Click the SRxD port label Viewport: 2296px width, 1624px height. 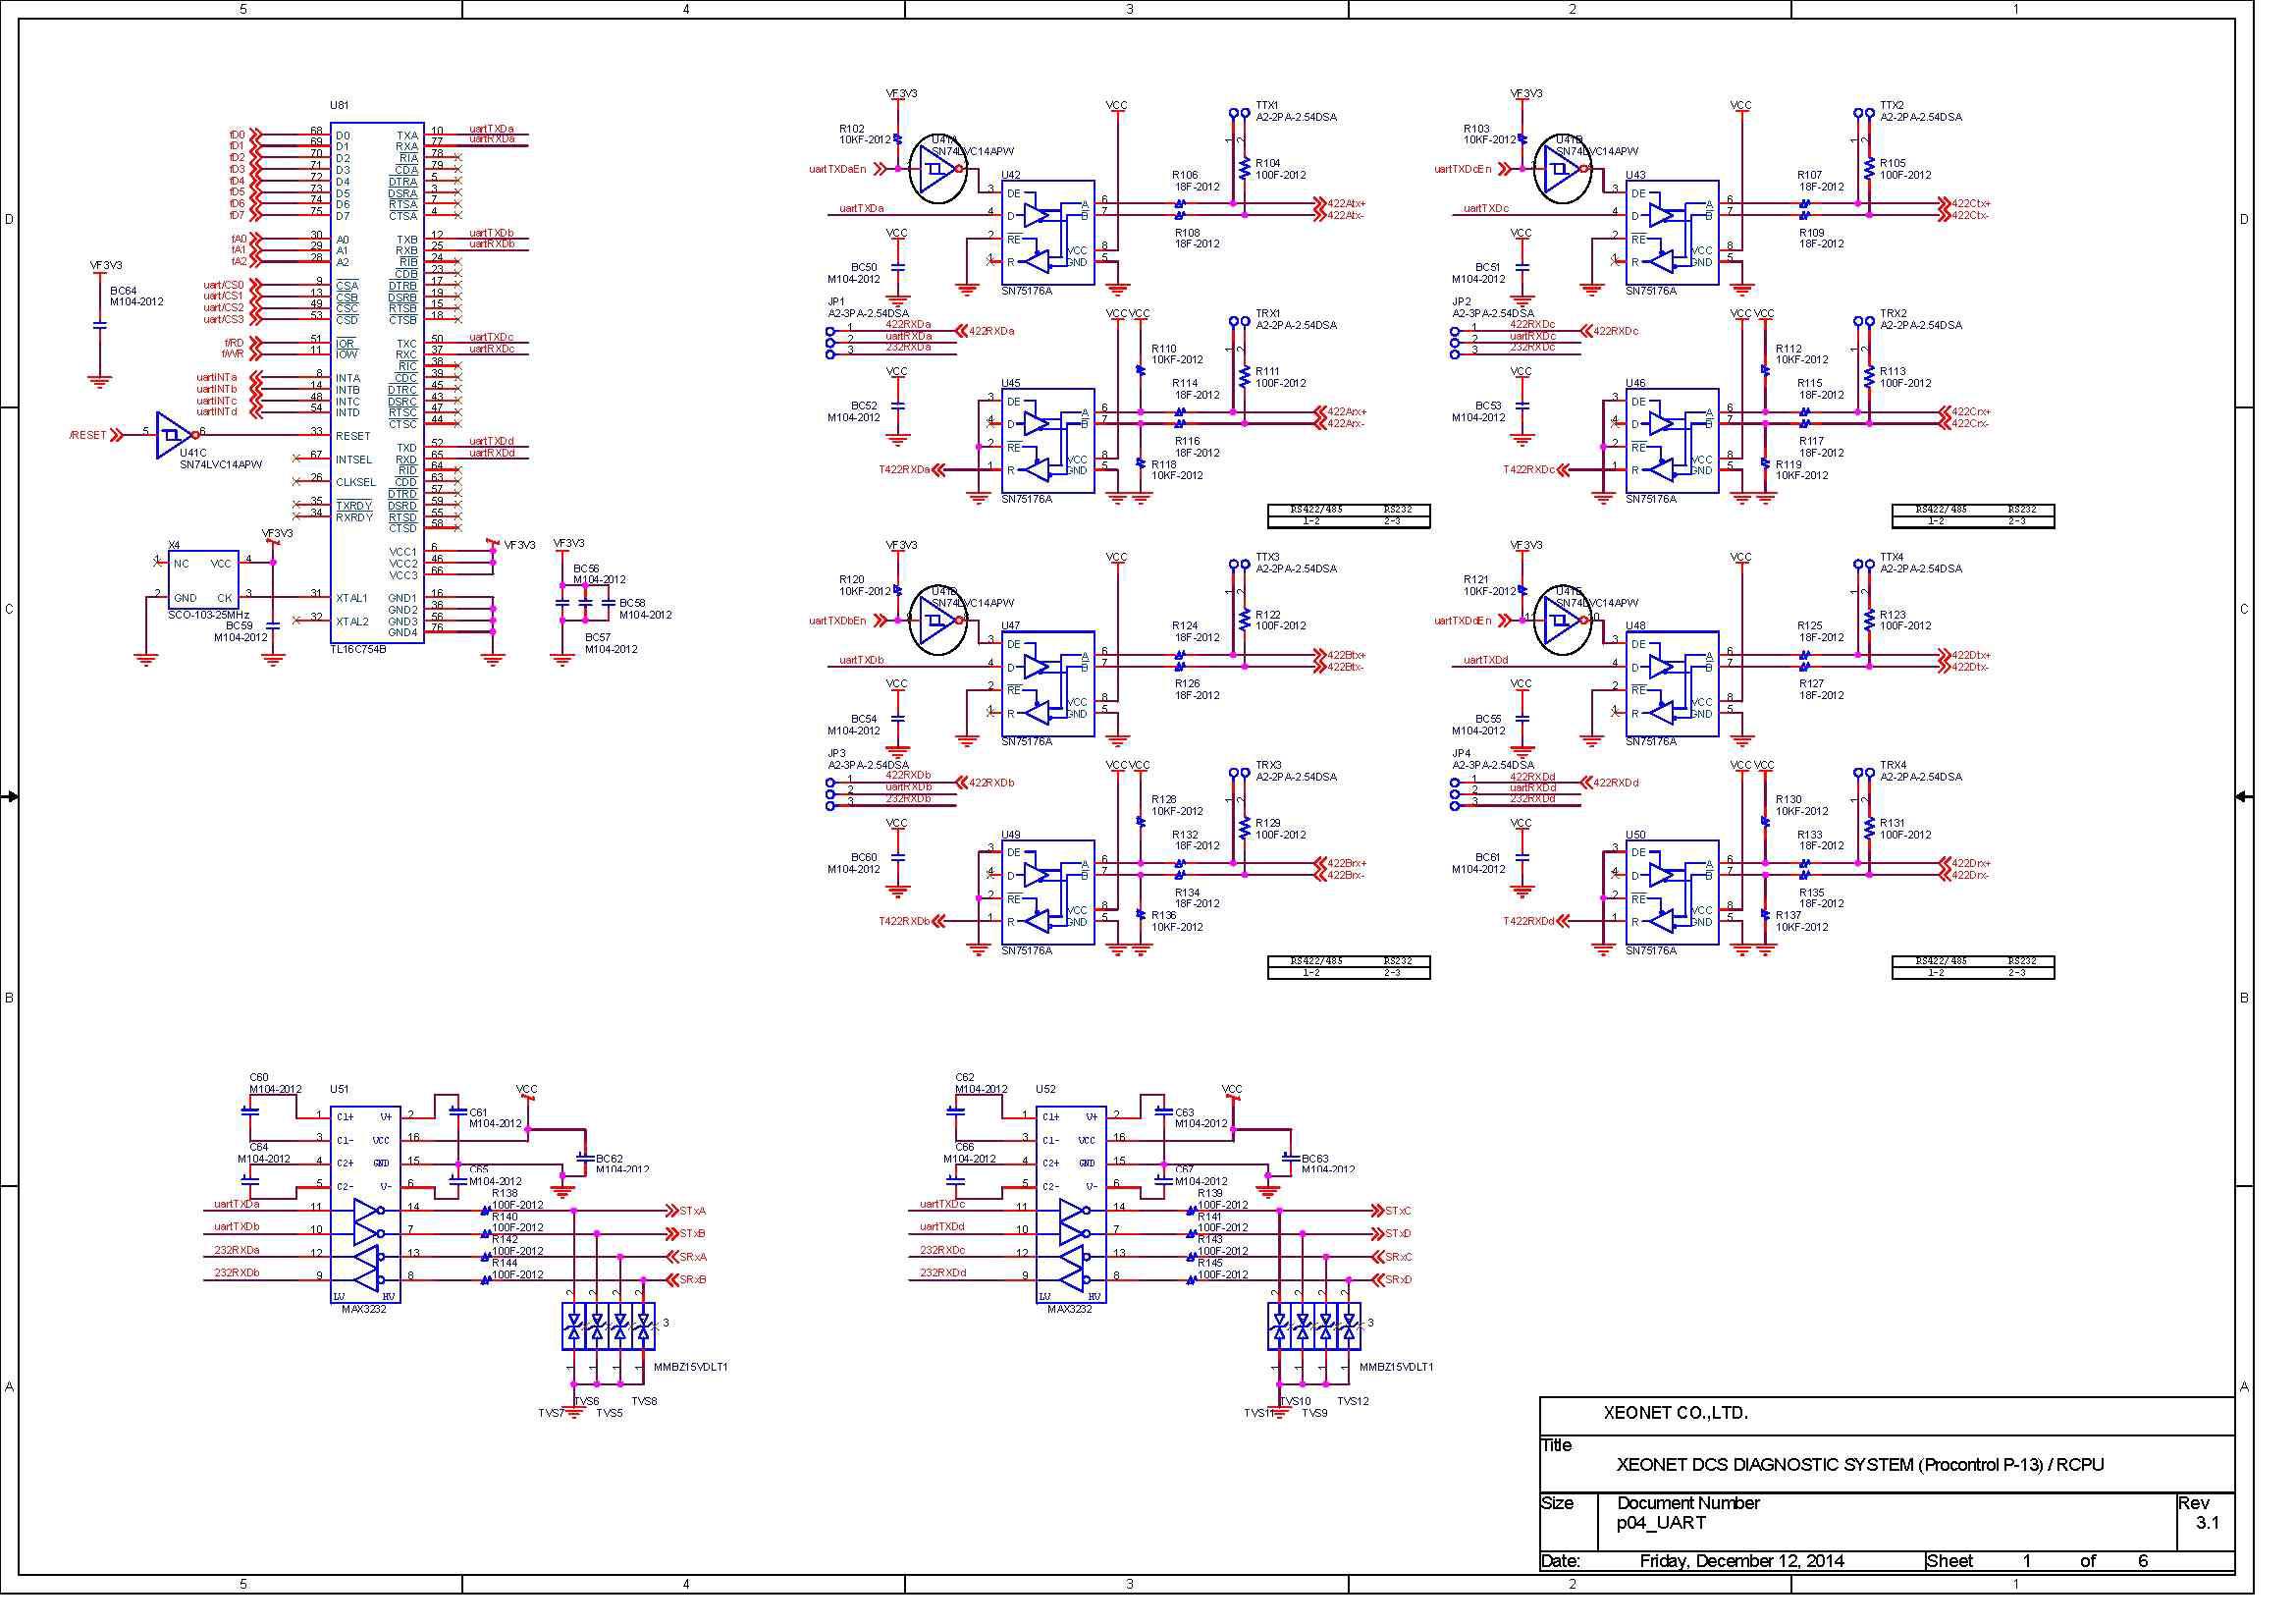(x=1397, y=1280)
